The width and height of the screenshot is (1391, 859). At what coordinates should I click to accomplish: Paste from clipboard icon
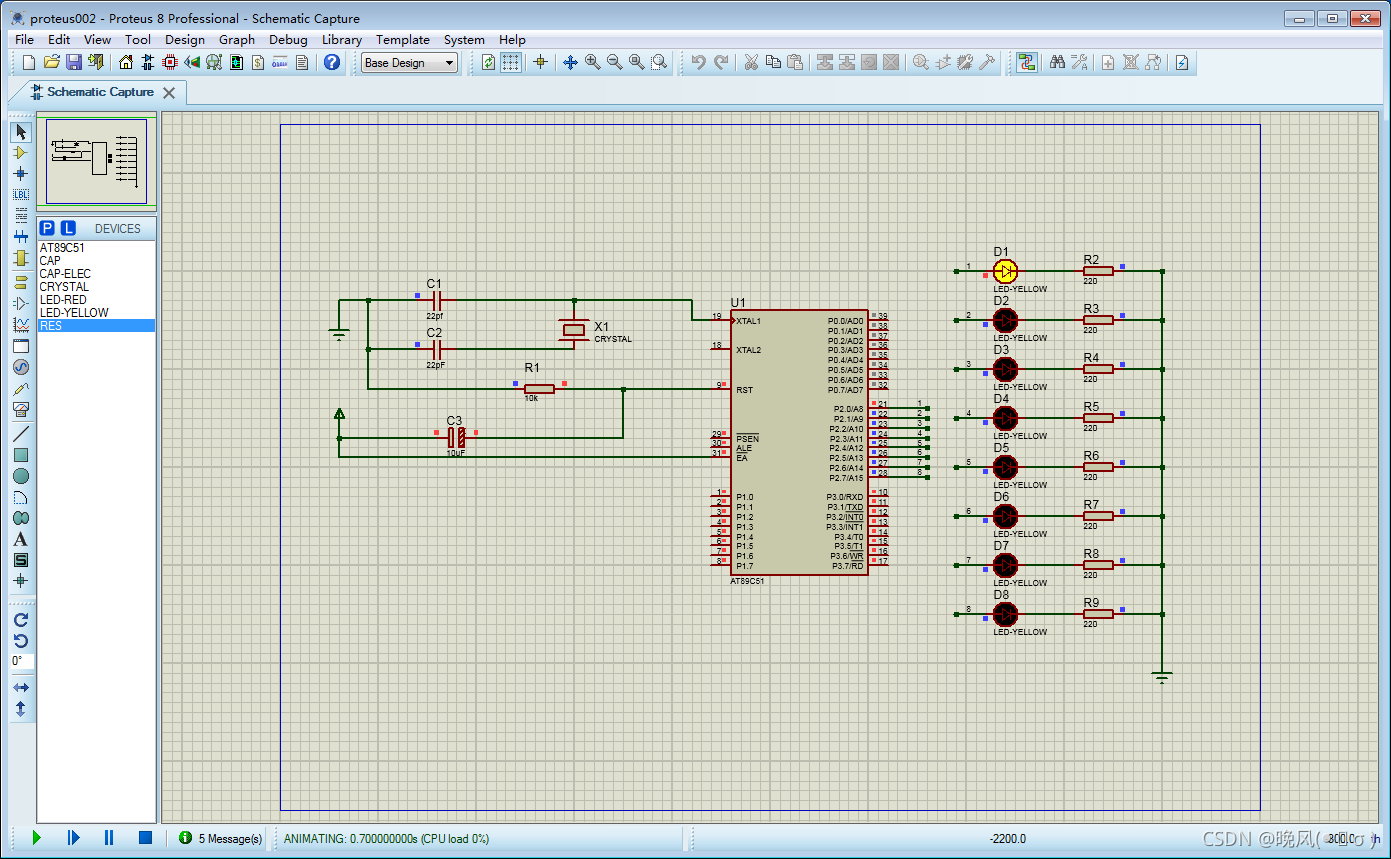(x=795, y=62)
